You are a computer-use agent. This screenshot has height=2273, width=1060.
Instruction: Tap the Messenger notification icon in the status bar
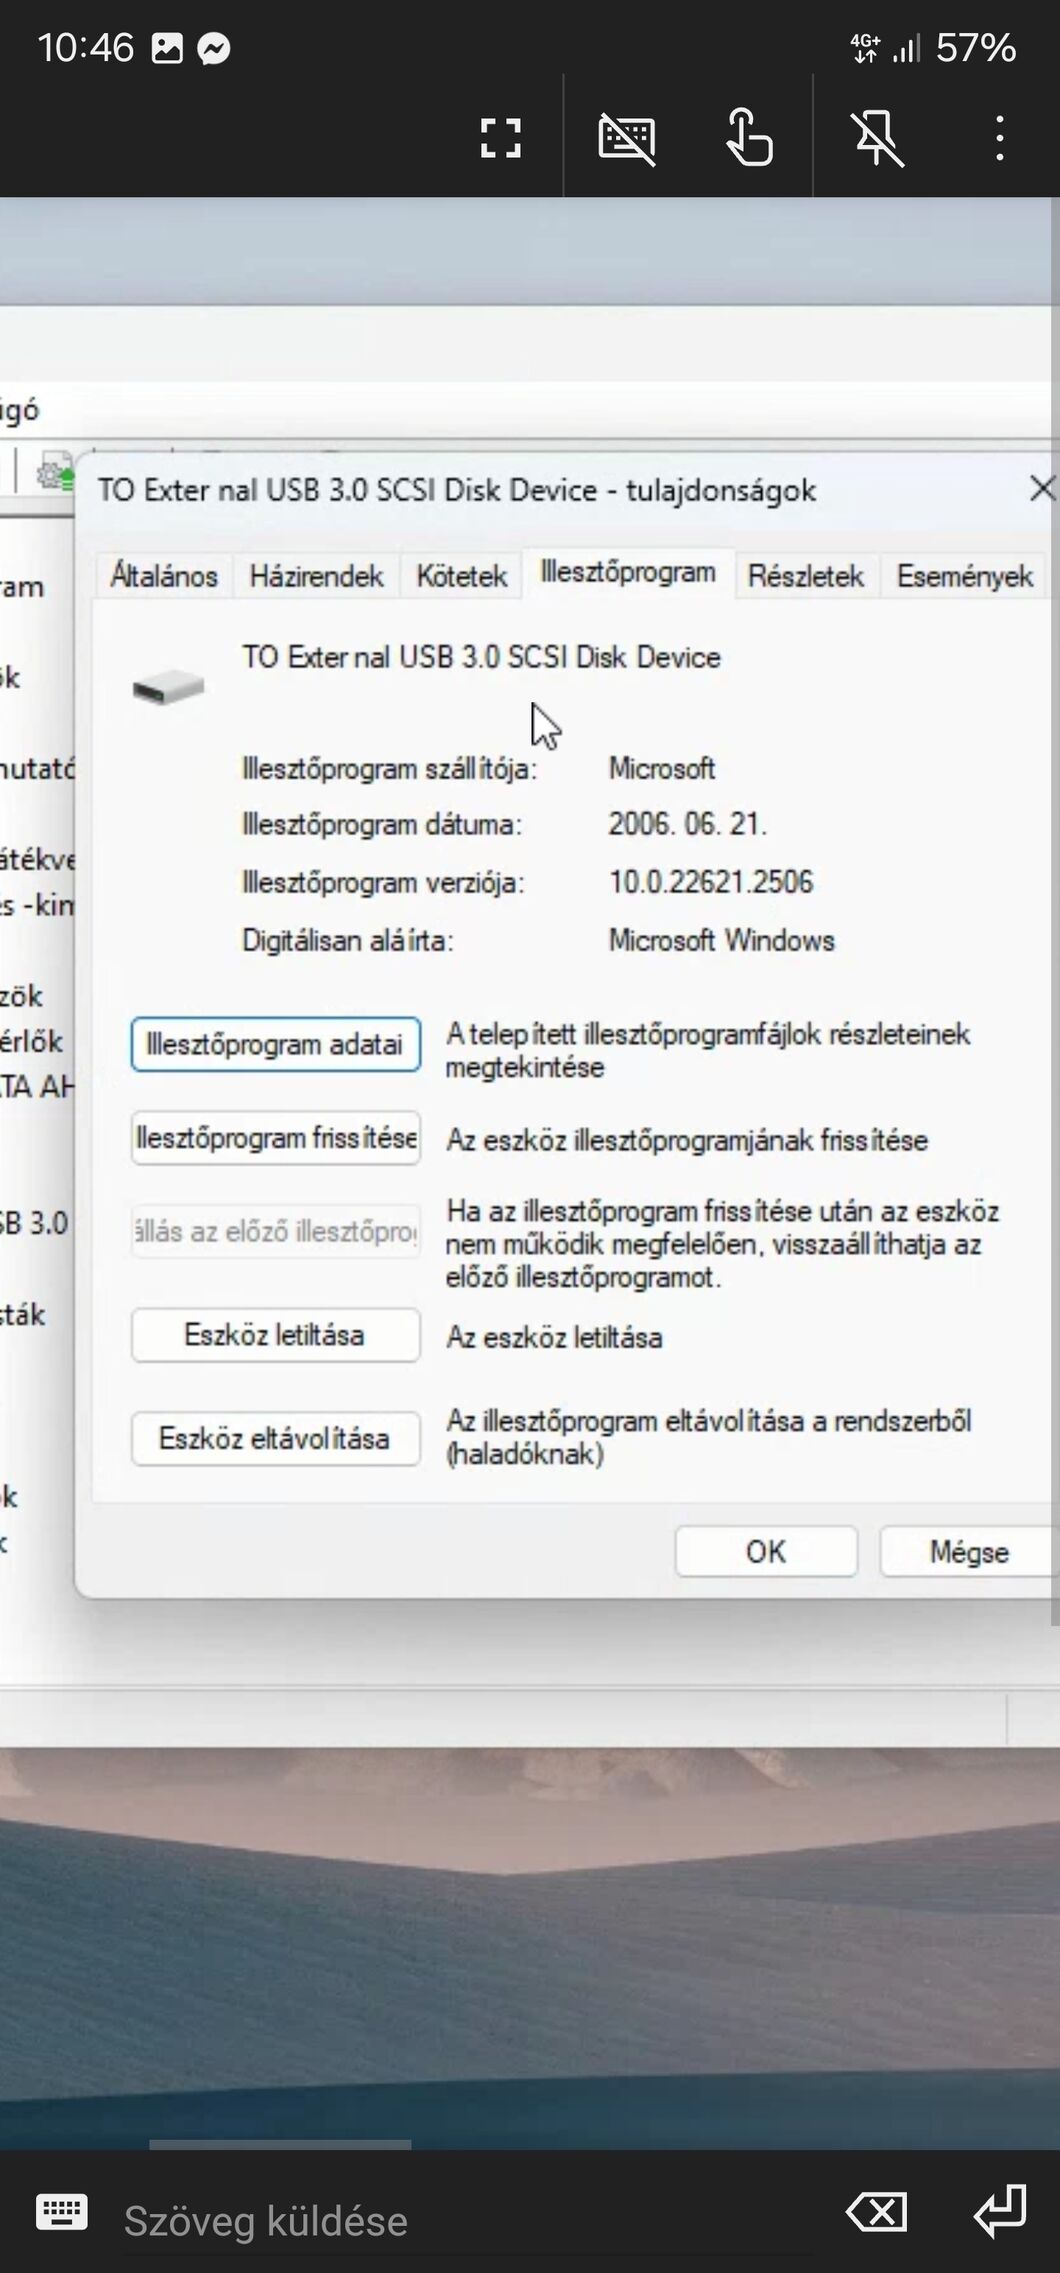(x=214, y=48)
